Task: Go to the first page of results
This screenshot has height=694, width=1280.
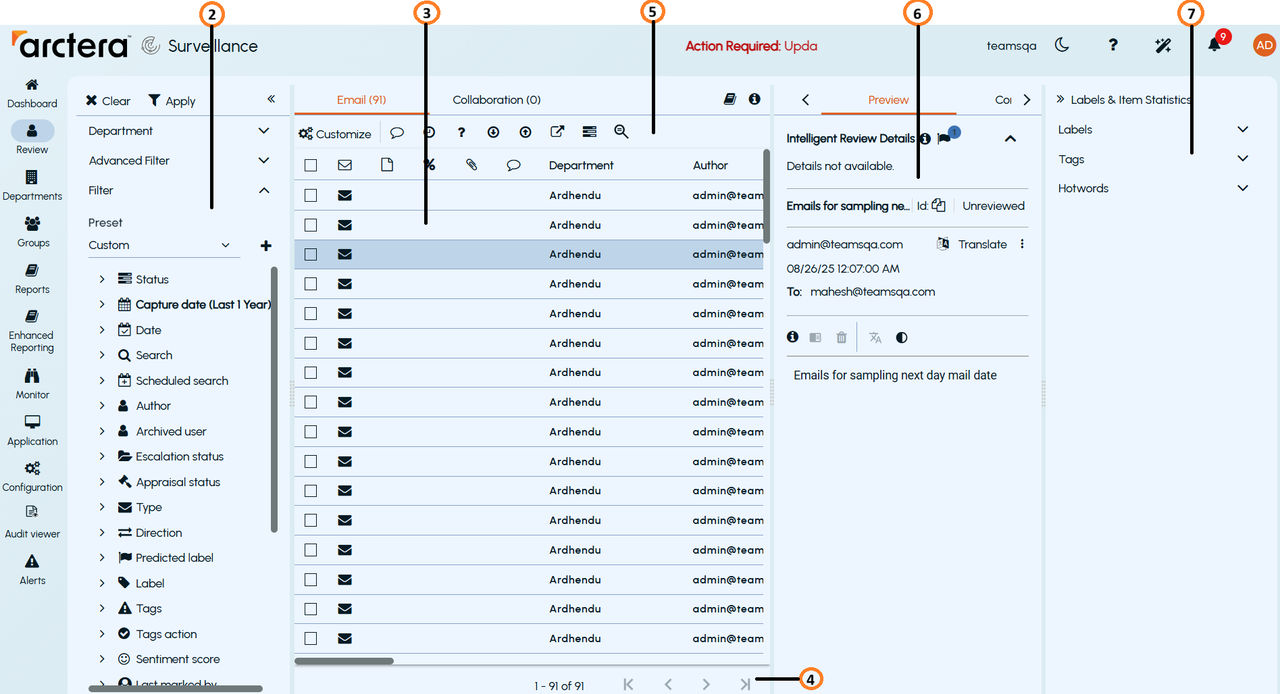Action: 629,685
